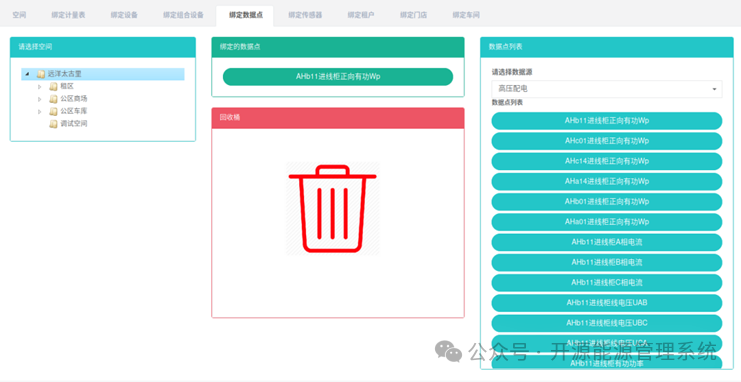The image size is (741, 382).
Task: Click AHb11进线柜正向有功Wp in the data point list
Action: point(607,121)
